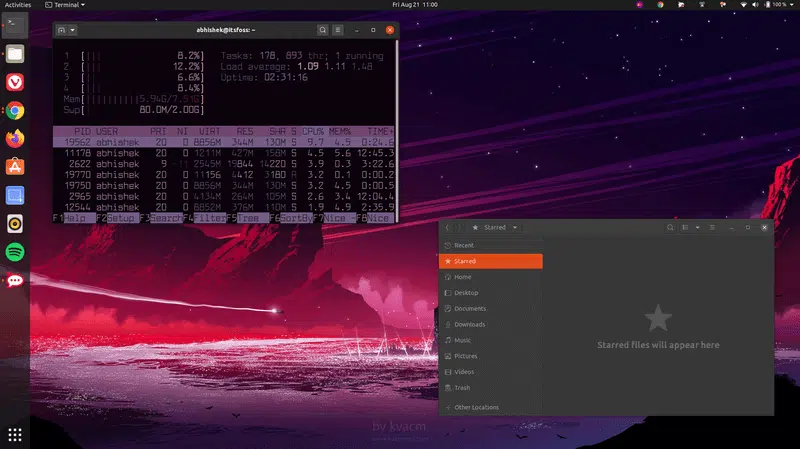Viewport: 800px width, 449px height.
Task: Open the Files app in the dock
Action: pos(15,54)
